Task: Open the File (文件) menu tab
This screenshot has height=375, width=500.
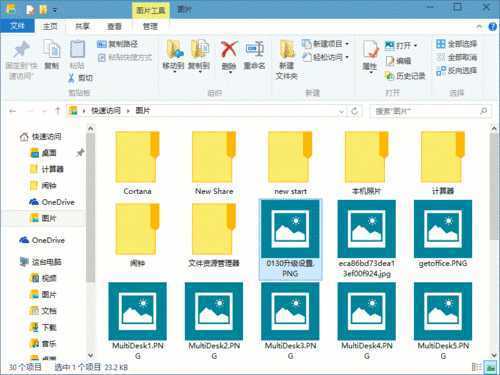Action: click(17, 26)
